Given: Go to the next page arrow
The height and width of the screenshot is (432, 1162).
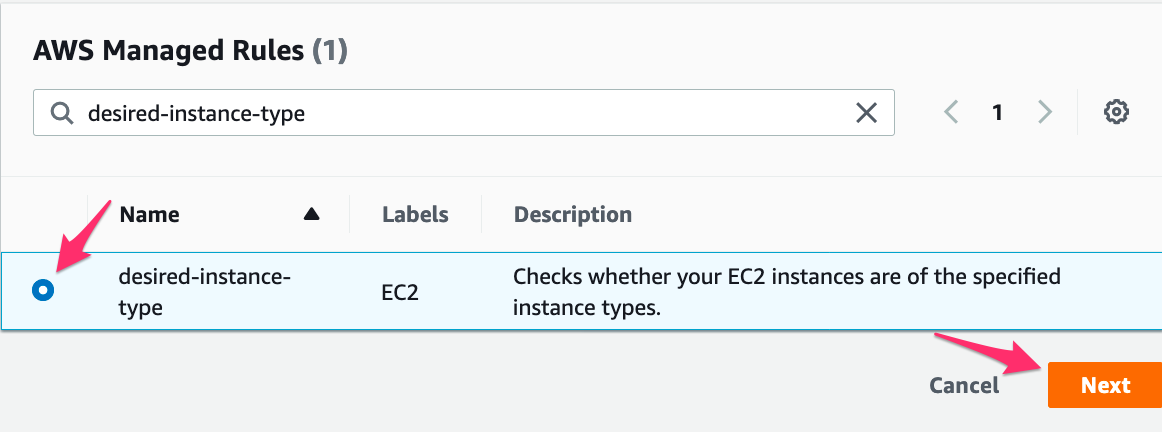Looking at the screenshot, I should [1045, 113].
